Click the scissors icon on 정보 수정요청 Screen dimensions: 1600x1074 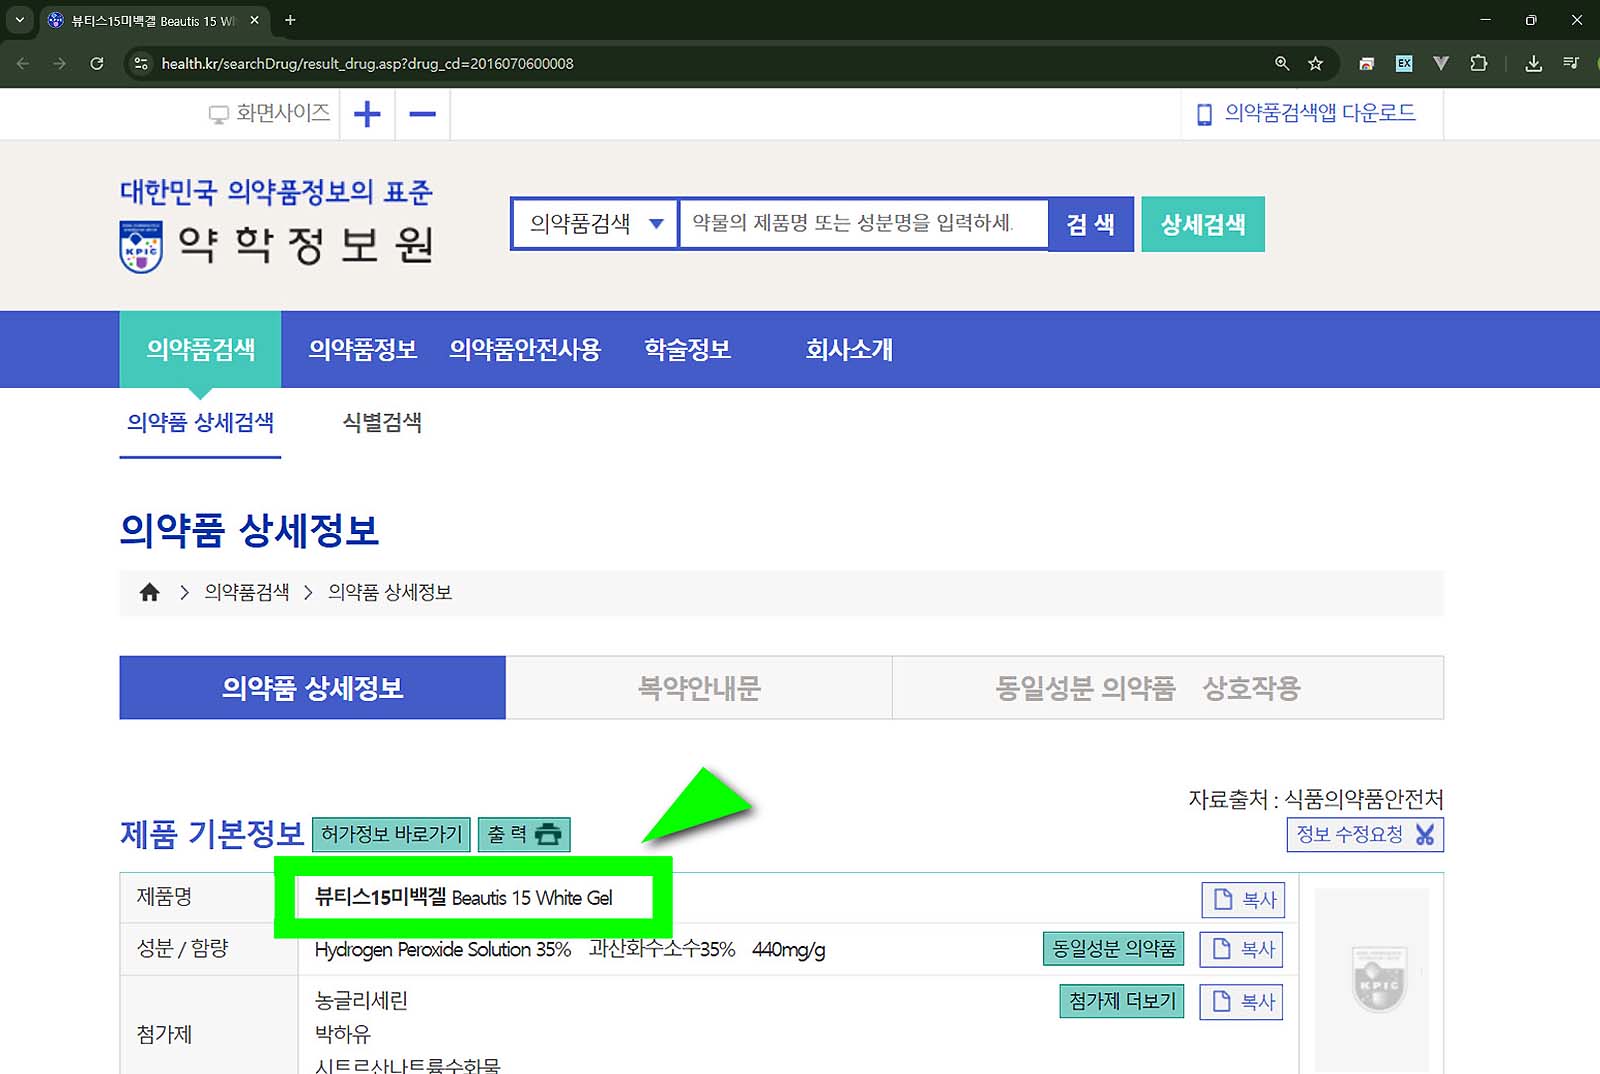[x=1426, y=834]
